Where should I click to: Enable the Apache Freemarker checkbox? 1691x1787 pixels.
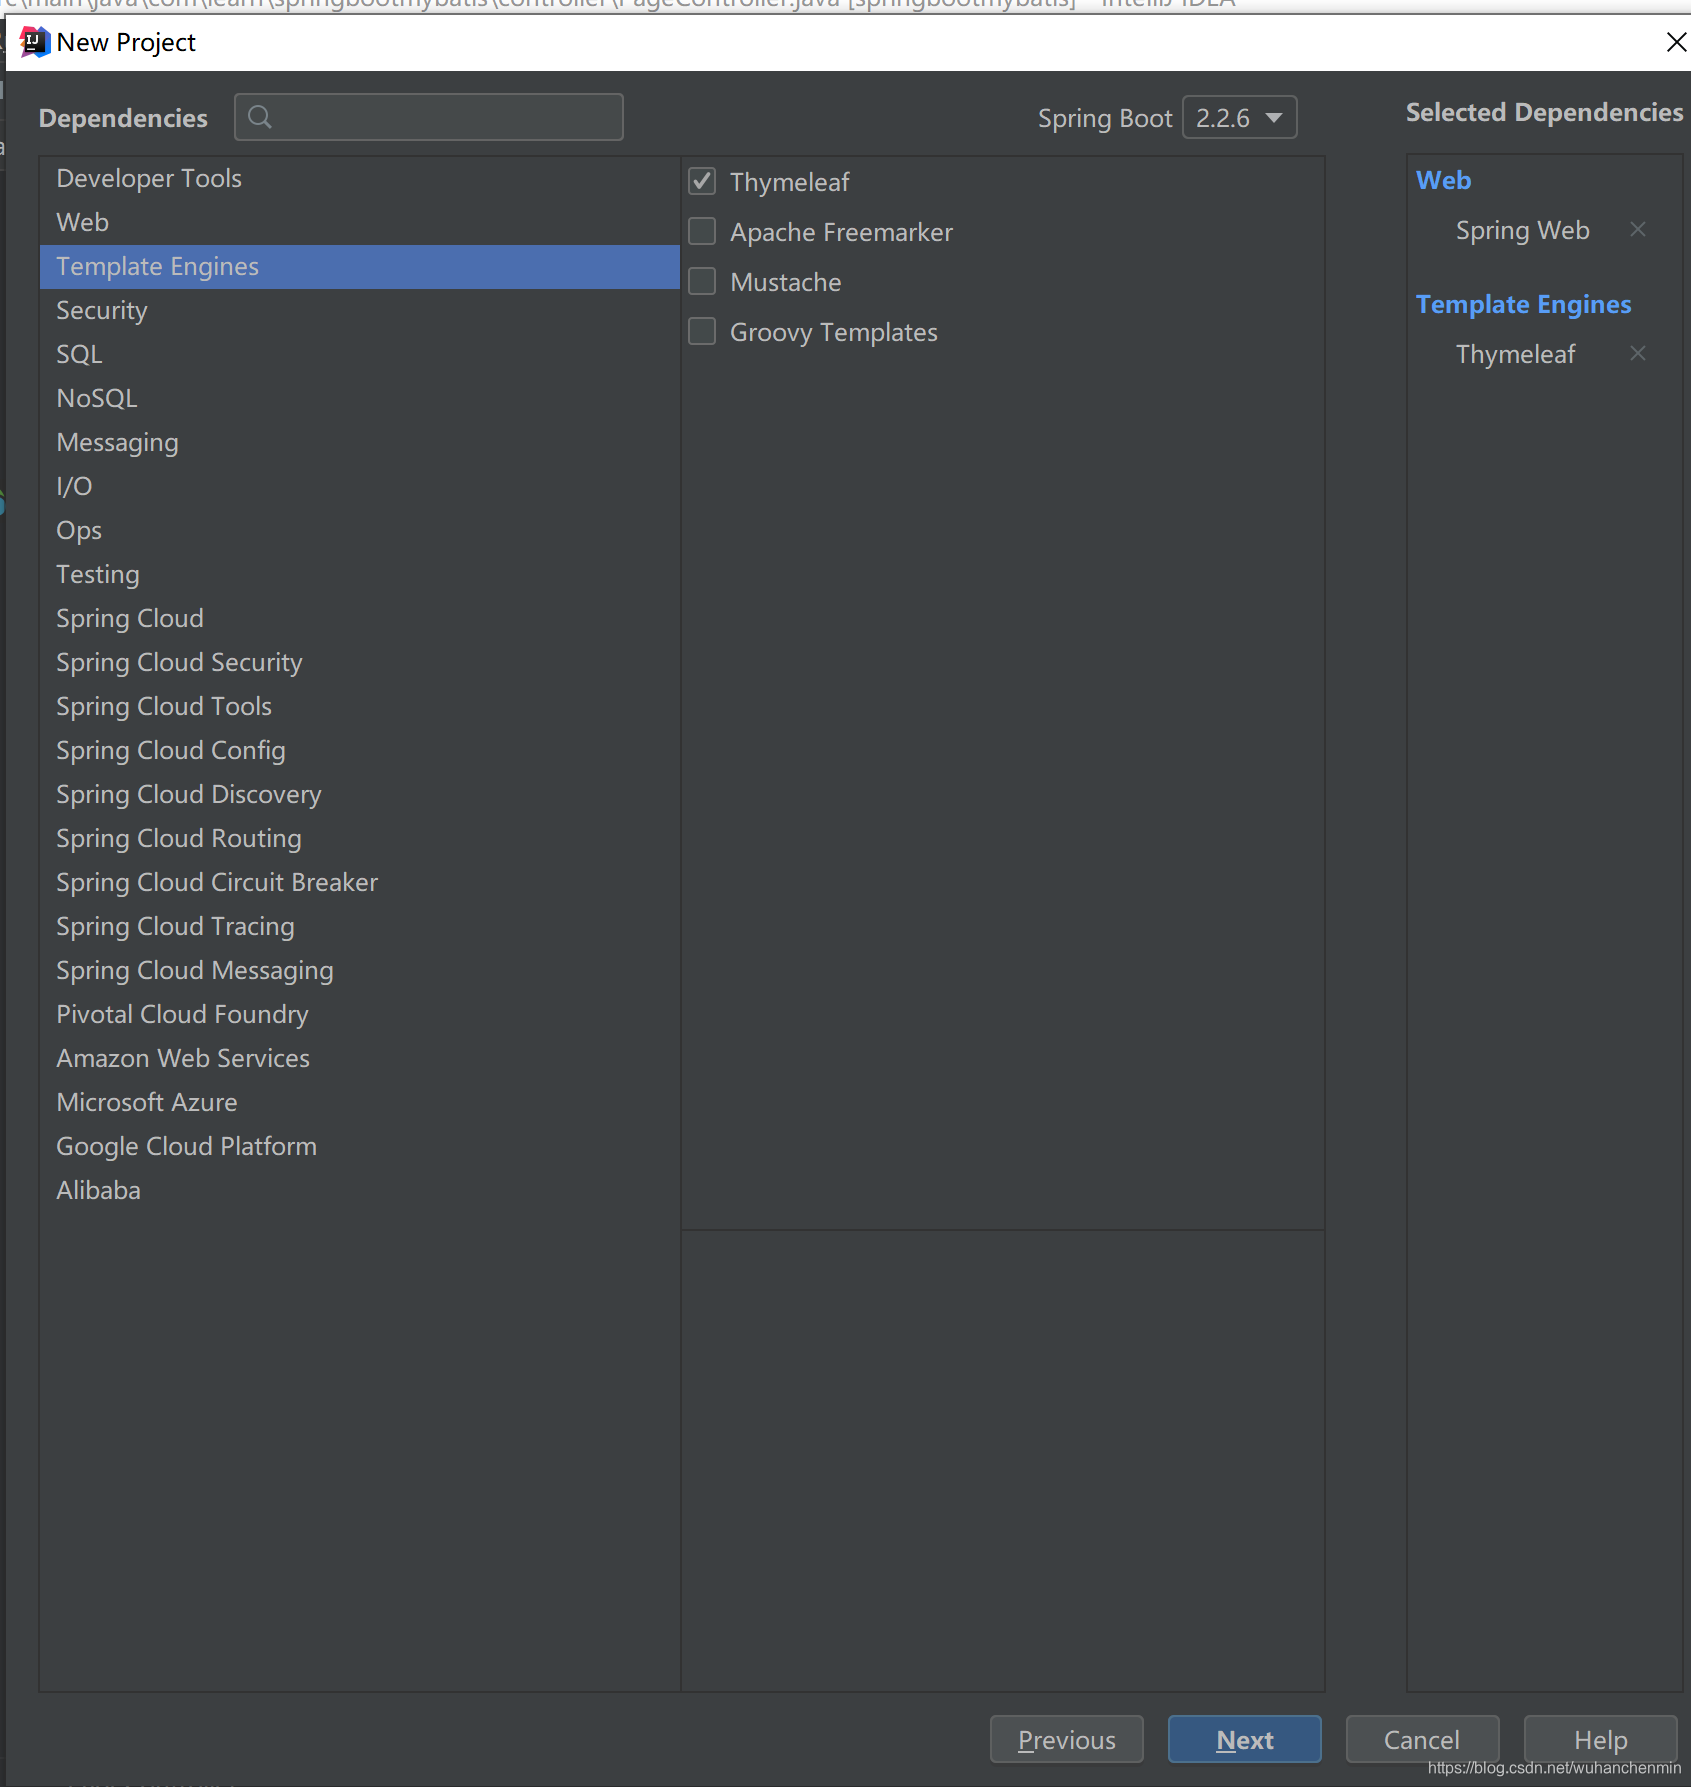pos(703,232)
